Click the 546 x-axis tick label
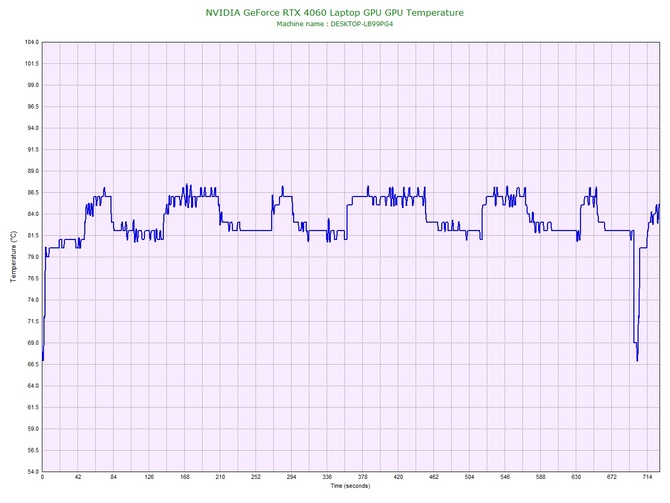The height and width of the screenshot is (503, 670). click(x=505, y=477)
